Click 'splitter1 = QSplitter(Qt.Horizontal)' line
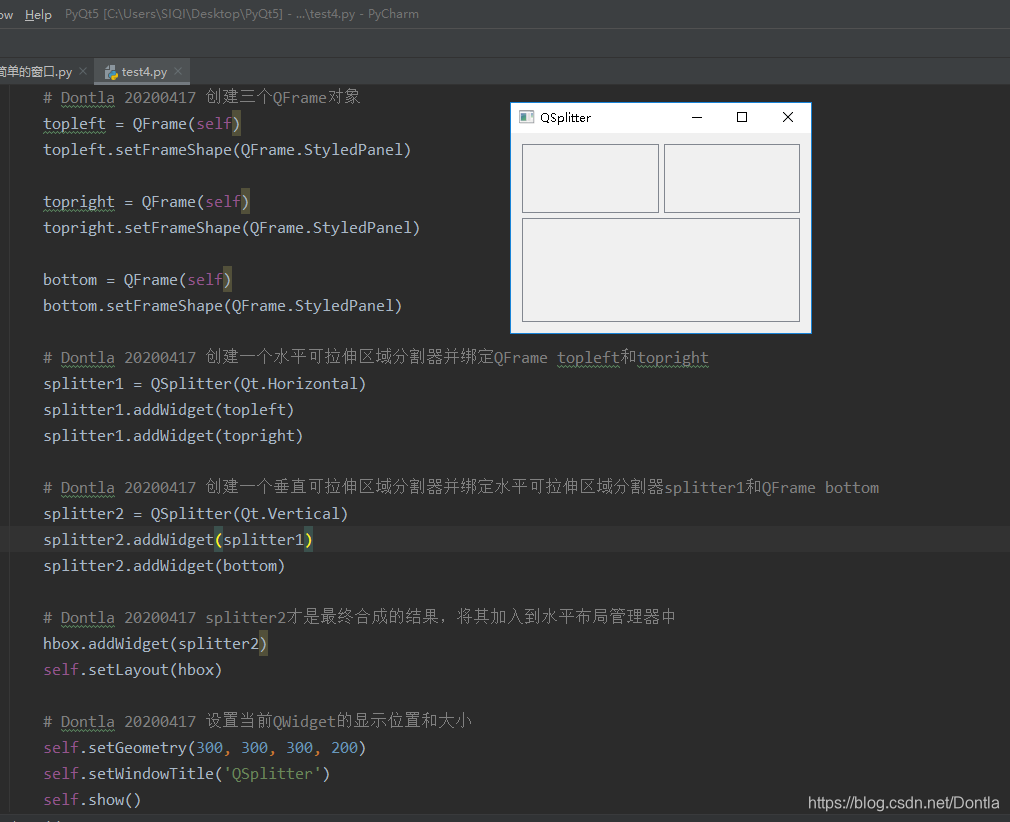This screenshot has width=1010, height=822. coord(204,384)
